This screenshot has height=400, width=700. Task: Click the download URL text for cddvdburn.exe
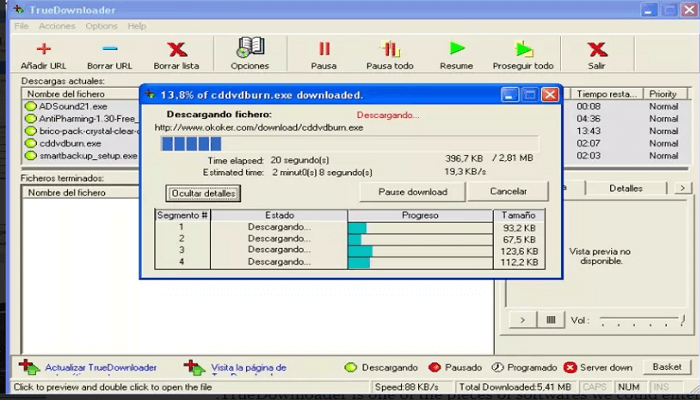(x=259, y=128)
